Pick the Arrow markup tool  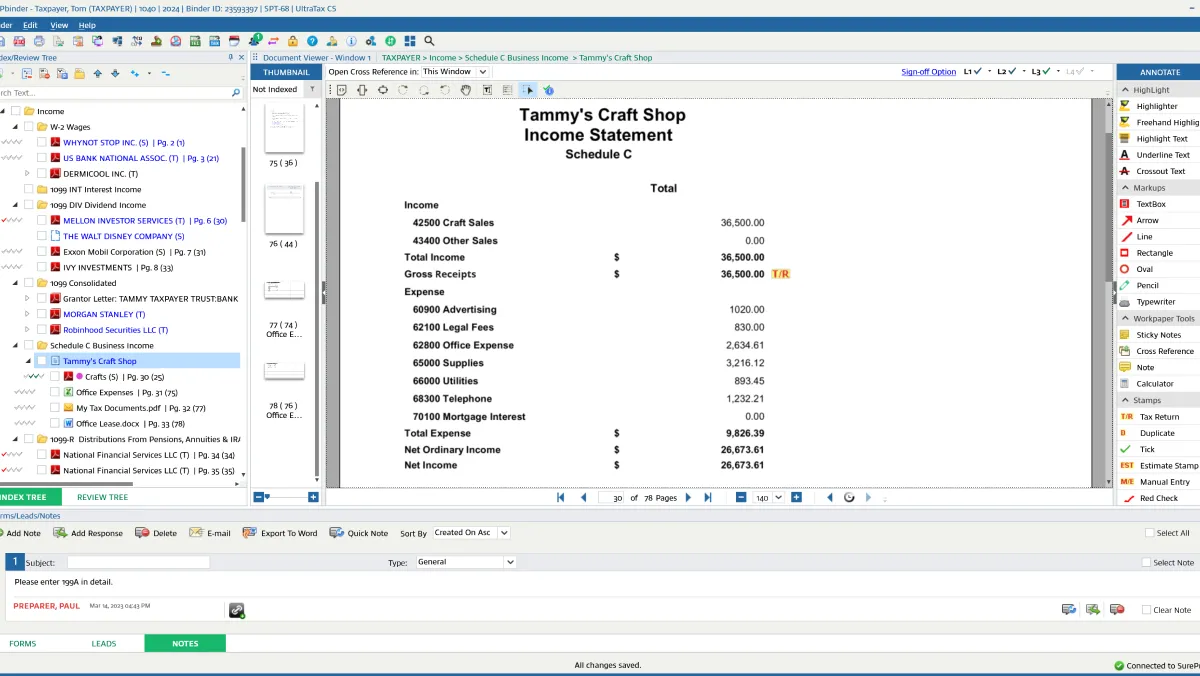[1147, 220]
